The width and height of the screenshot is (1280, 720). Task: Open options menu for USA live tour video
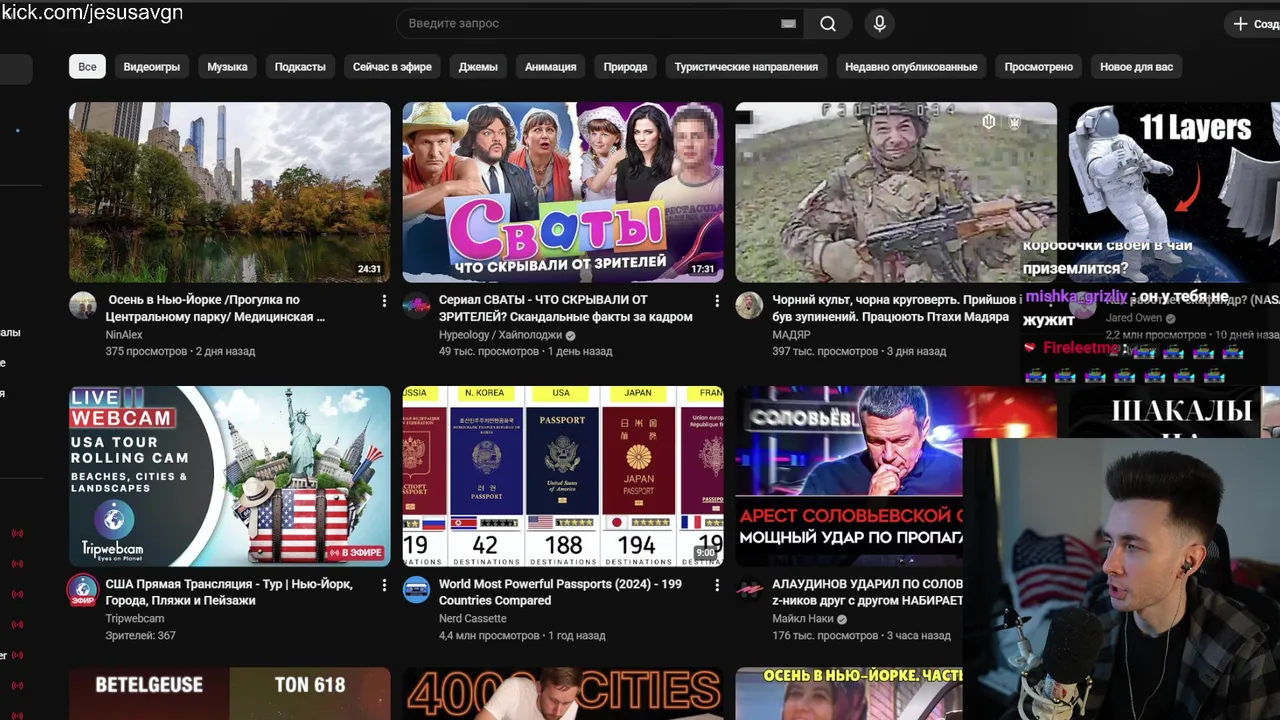(x=384, y=585)
